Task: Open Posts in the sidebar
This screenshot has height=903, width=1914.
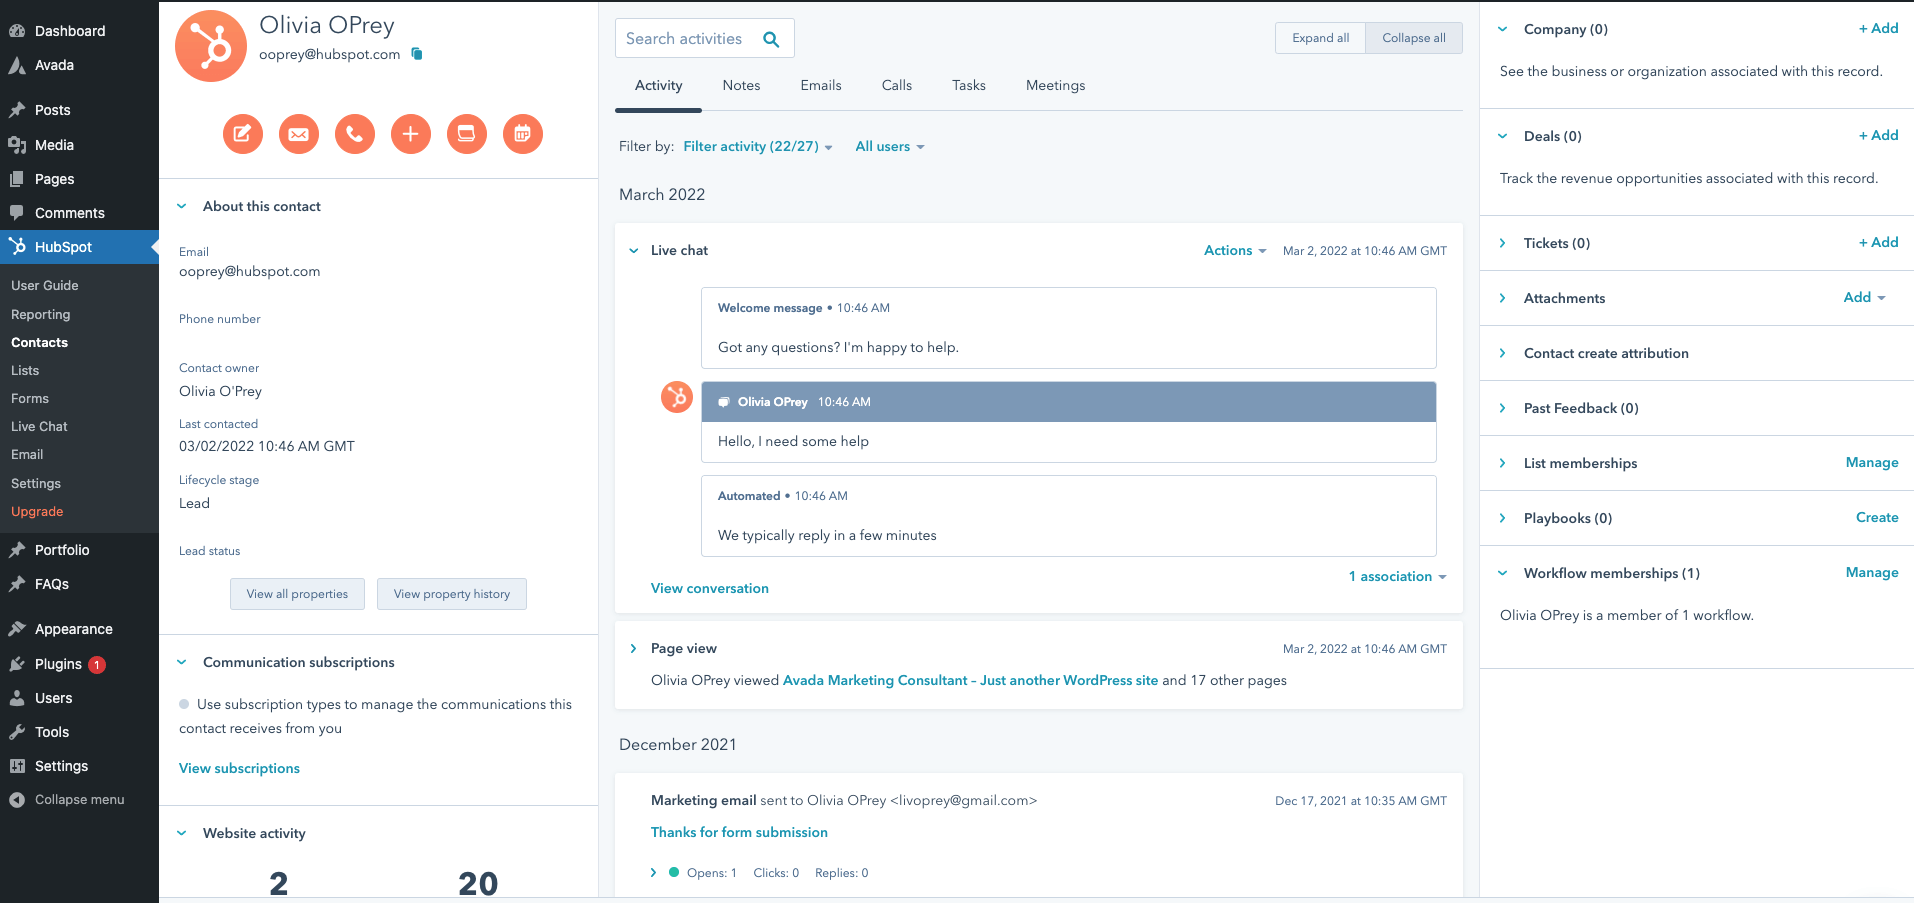Action: [79, 110]
